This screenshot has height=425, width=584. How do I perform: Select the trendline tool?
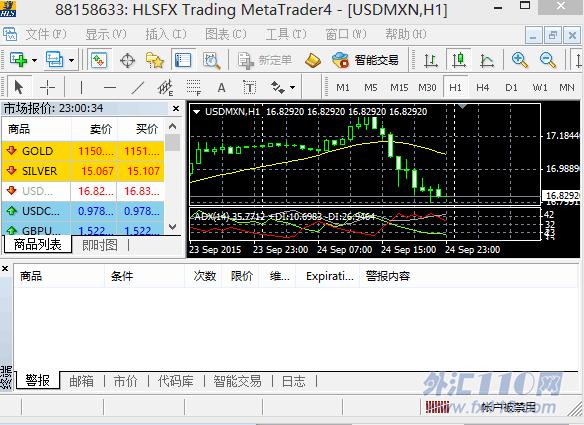point(138,88)
